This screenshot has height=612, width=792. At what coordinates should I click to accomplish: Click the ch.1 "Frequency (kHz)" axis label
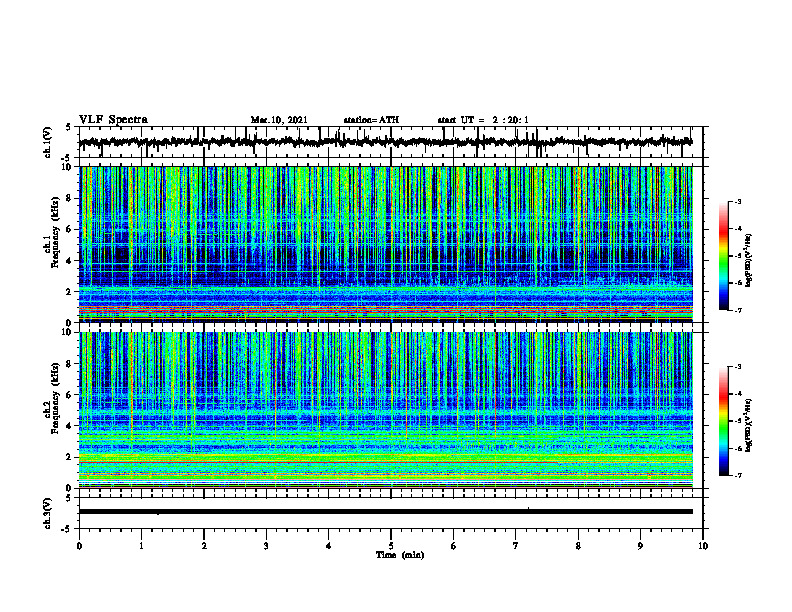(x=55, y=233)
